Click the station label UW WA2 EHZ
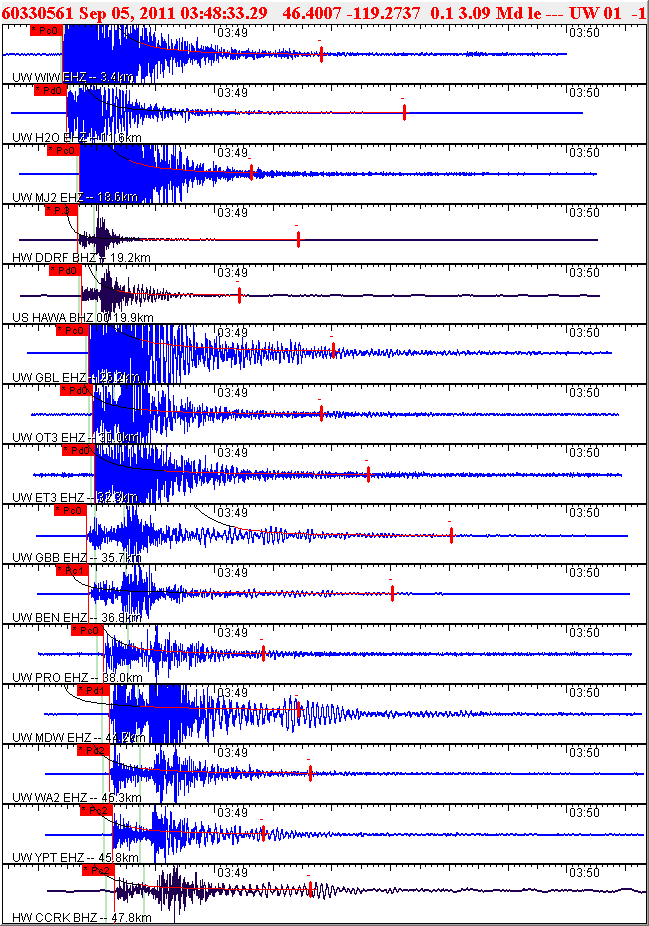Screen dimensions: 649x926 [x=50, y=797]
